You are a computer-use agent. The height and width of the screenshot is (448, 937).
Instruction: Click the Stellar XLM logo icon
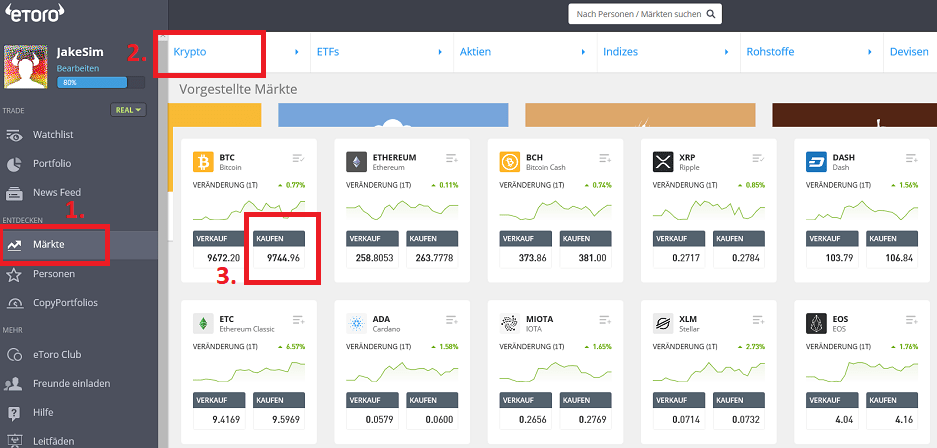point(663,323)
